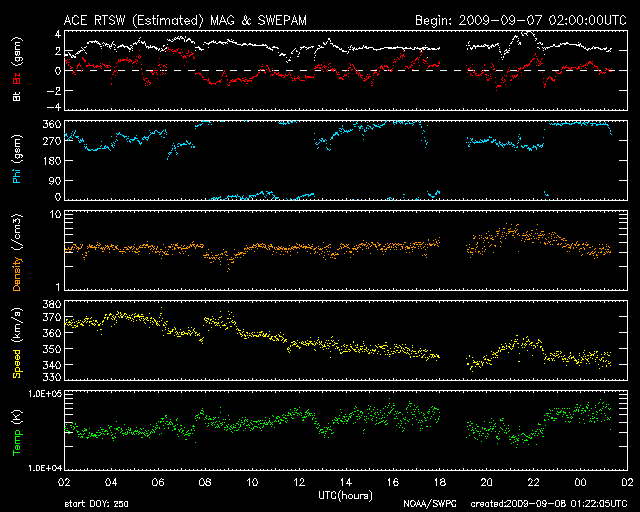
Task: Click the -4 tick on Bt Bz axis
Action: coord(54,107)
